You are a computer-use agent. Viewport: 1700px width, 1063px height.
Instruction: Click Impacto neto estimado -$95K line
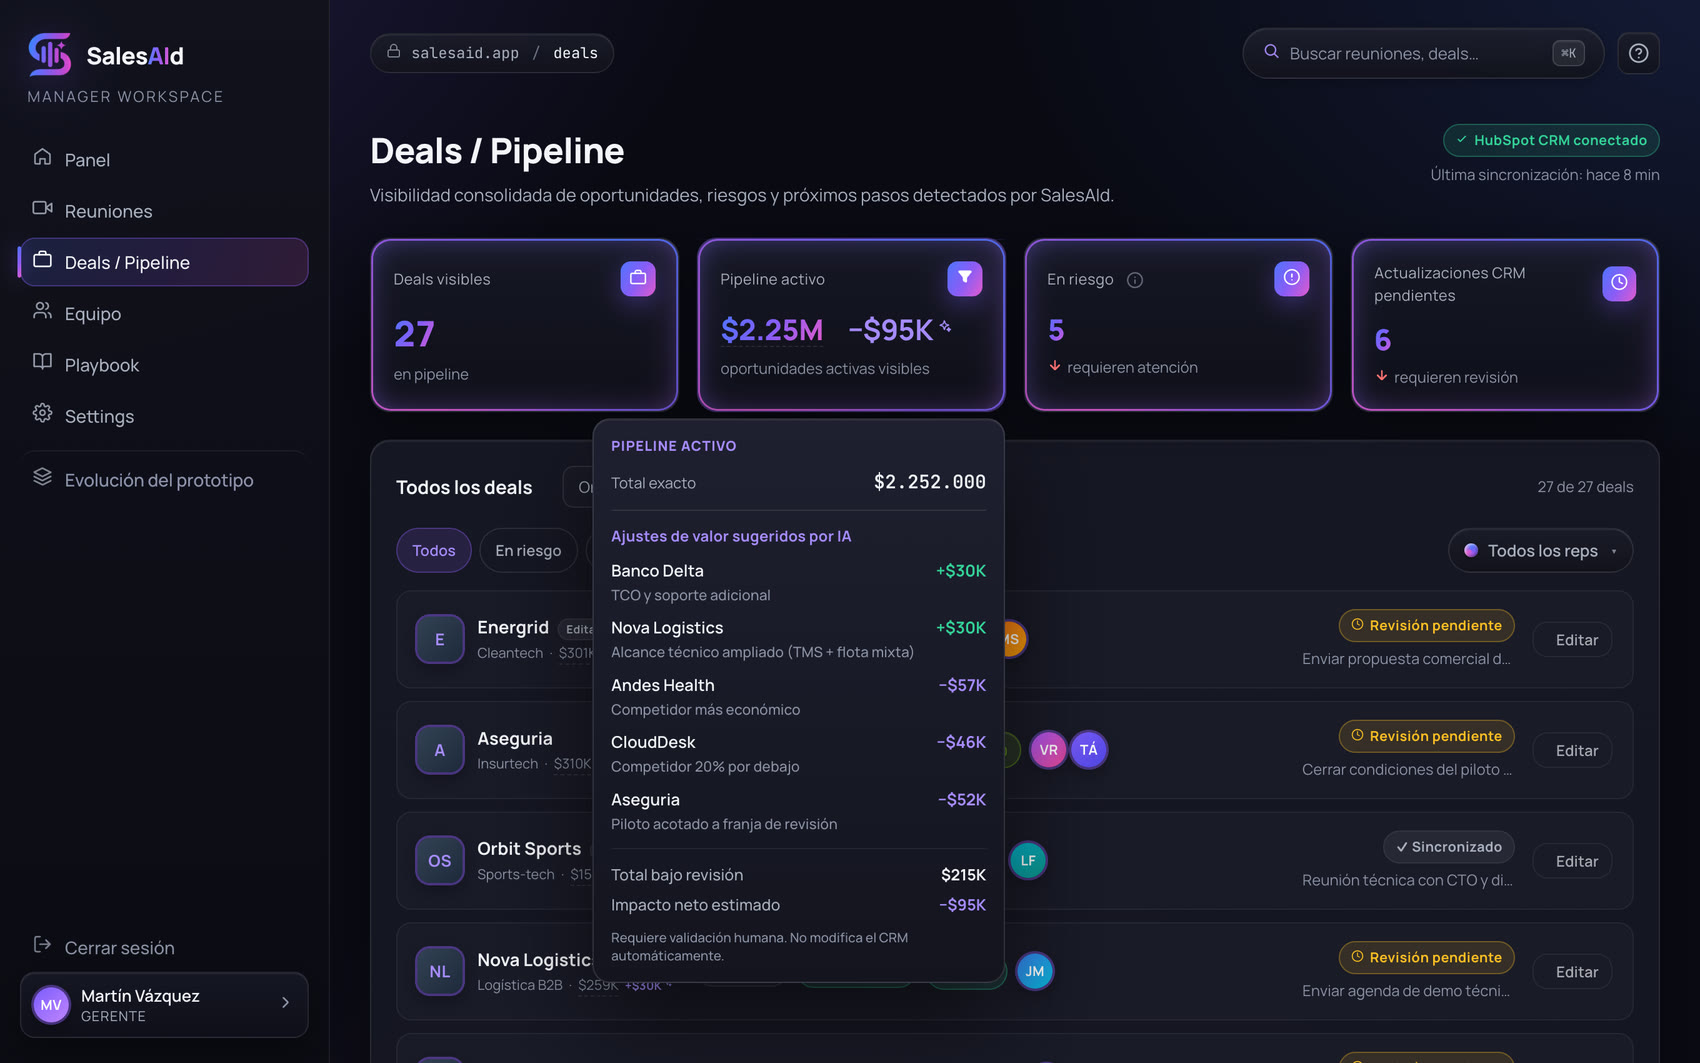click(798, 905)
